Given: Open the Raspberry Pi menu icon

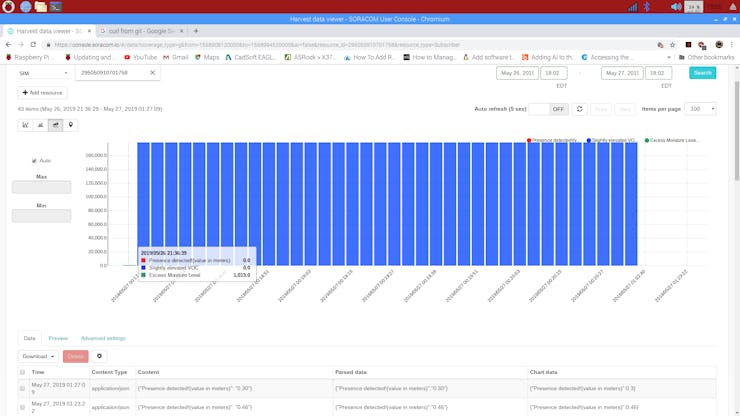Looking at the screenshot, I should 8,7.
